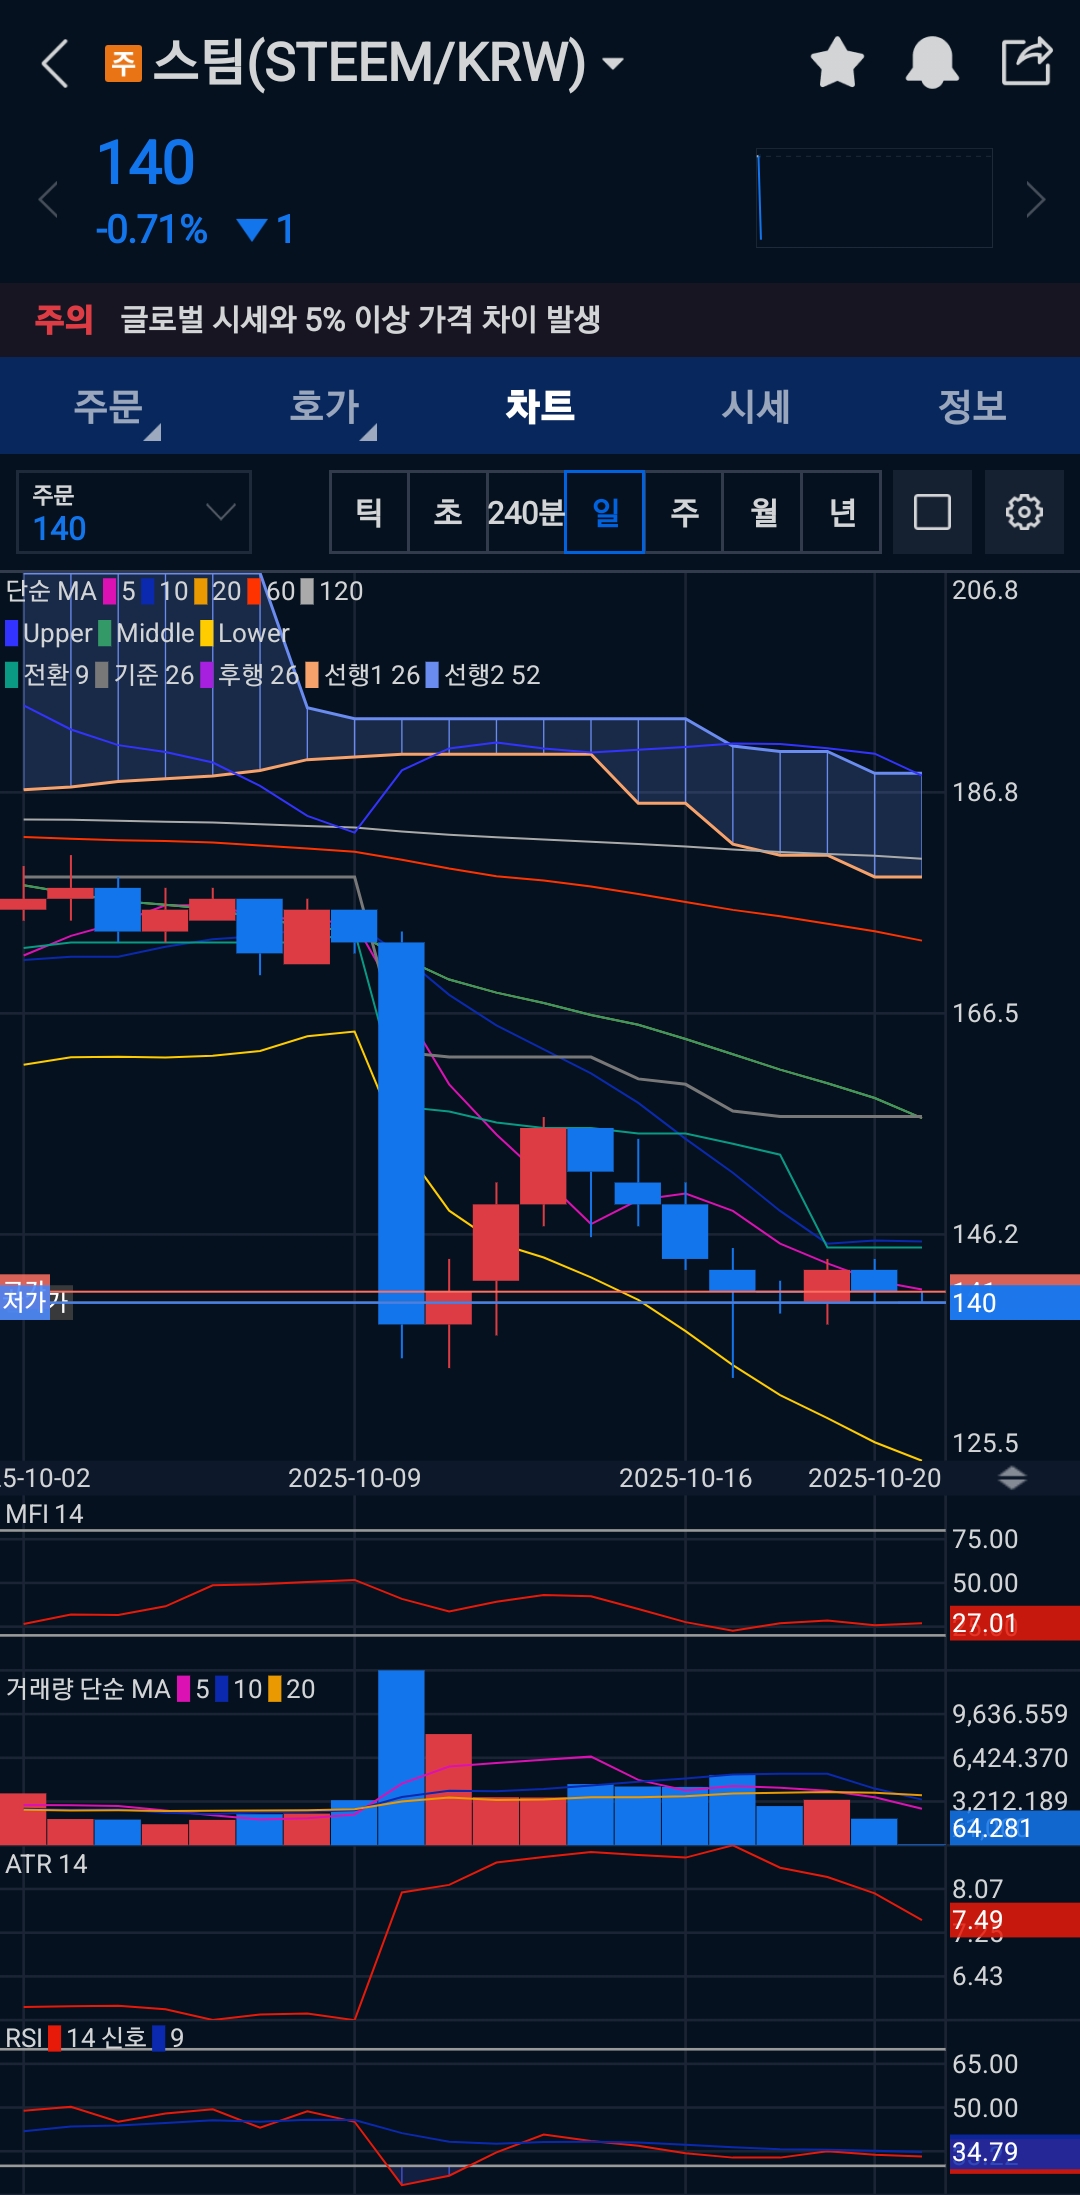Tap the 기준 26 Ichimoku legend
This screenshot has width=1080, height=2195.
pos(145,675)
